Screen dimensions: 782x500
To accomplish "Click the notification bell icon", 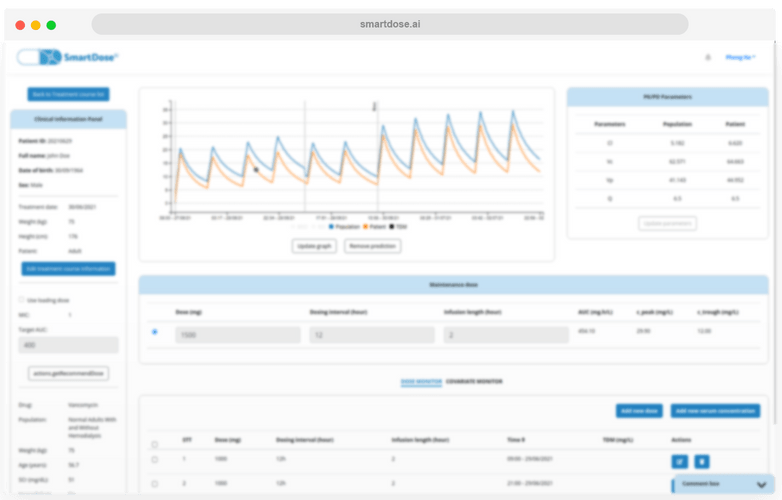I will 708,57.
